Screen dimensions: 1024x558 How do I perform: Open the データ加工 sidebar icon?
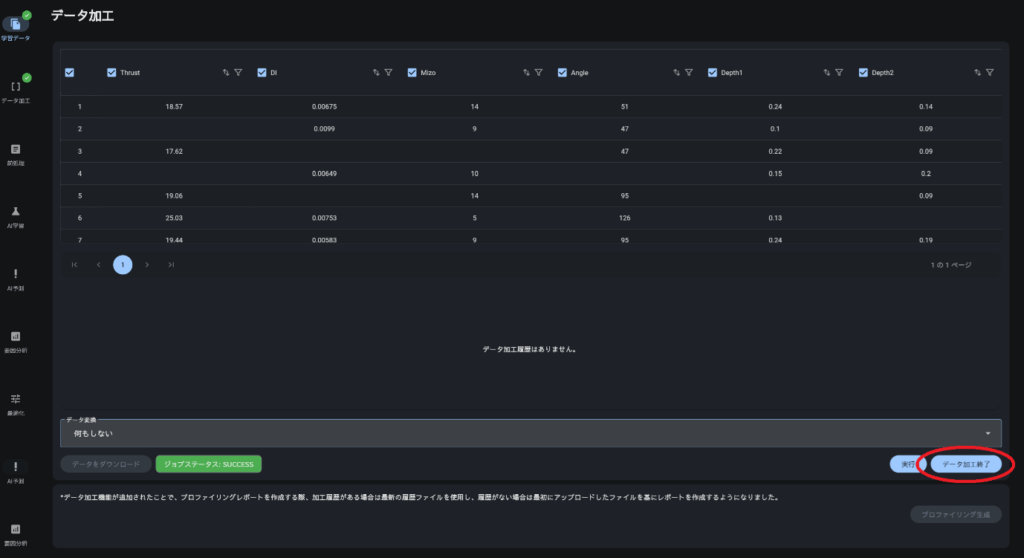(15, 87)
